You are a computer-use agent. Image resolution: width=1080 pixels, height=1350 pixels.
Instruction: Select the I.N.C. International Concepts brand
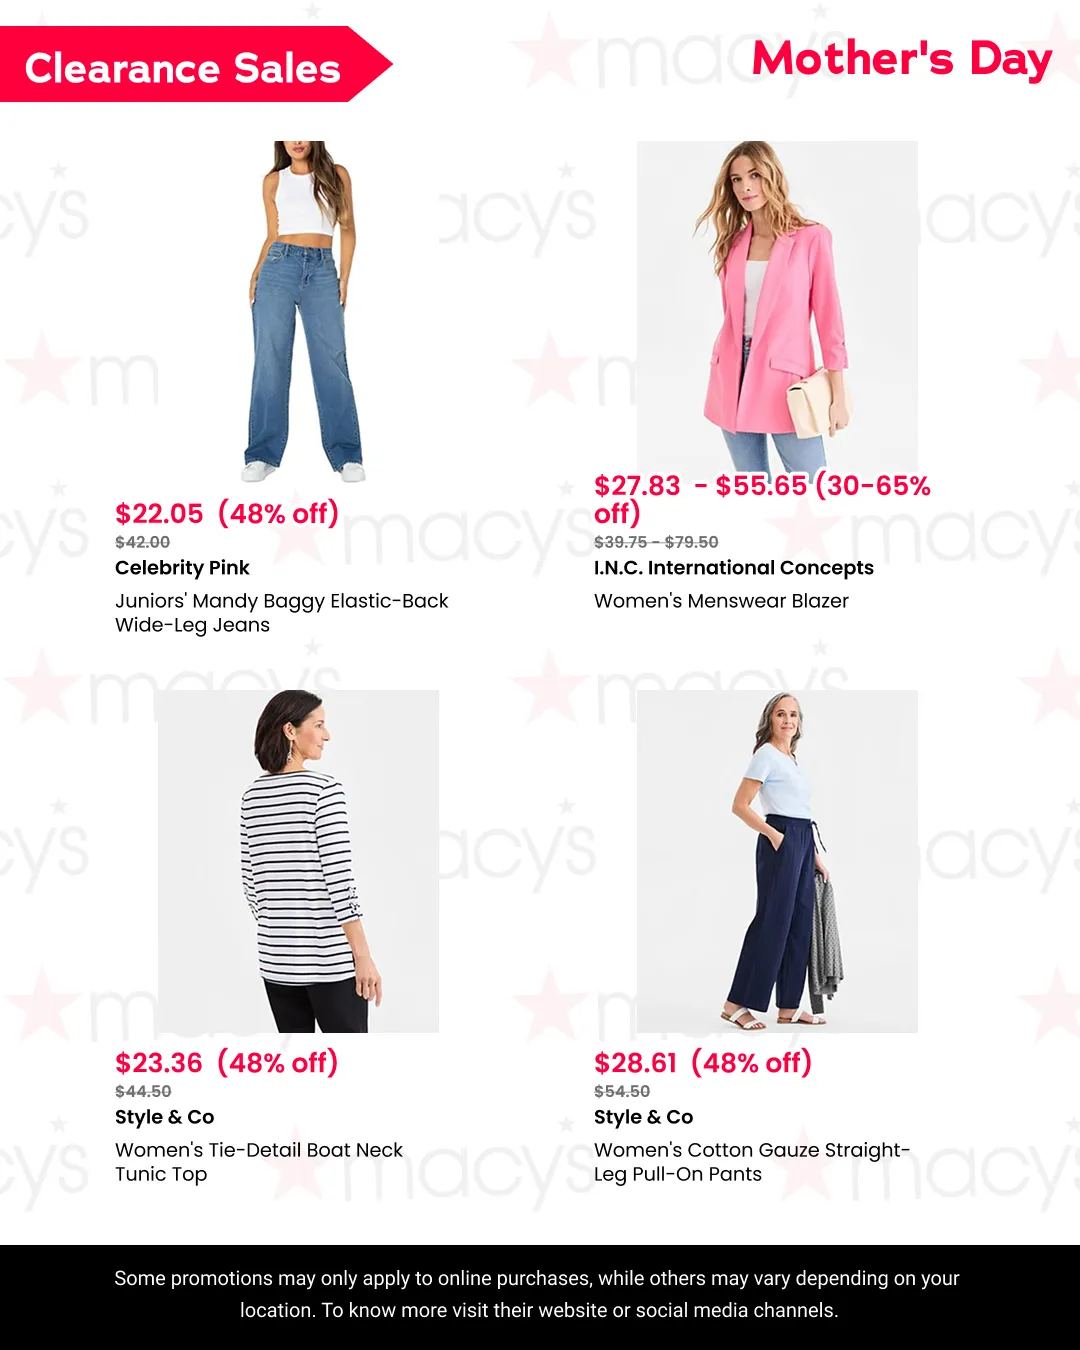(734, 568)
